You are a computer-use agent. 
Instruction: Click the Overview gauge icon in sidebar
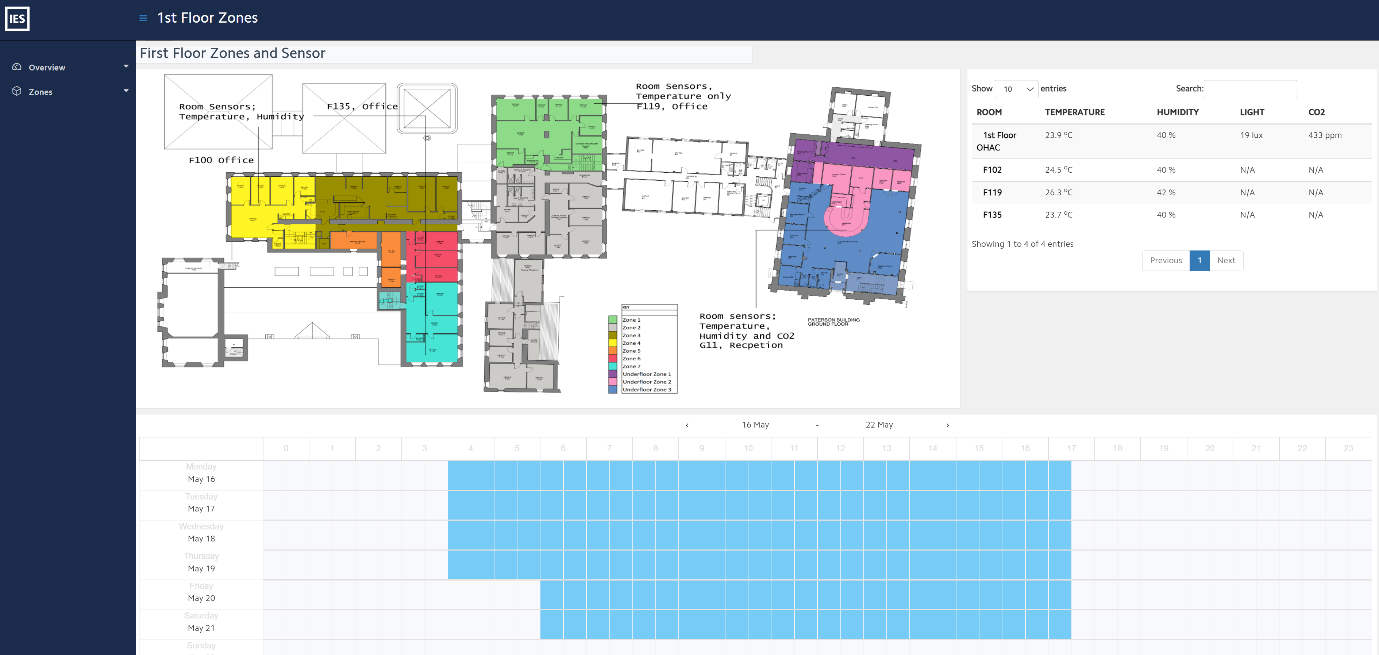pyautogui.click(x=16, y=68)
